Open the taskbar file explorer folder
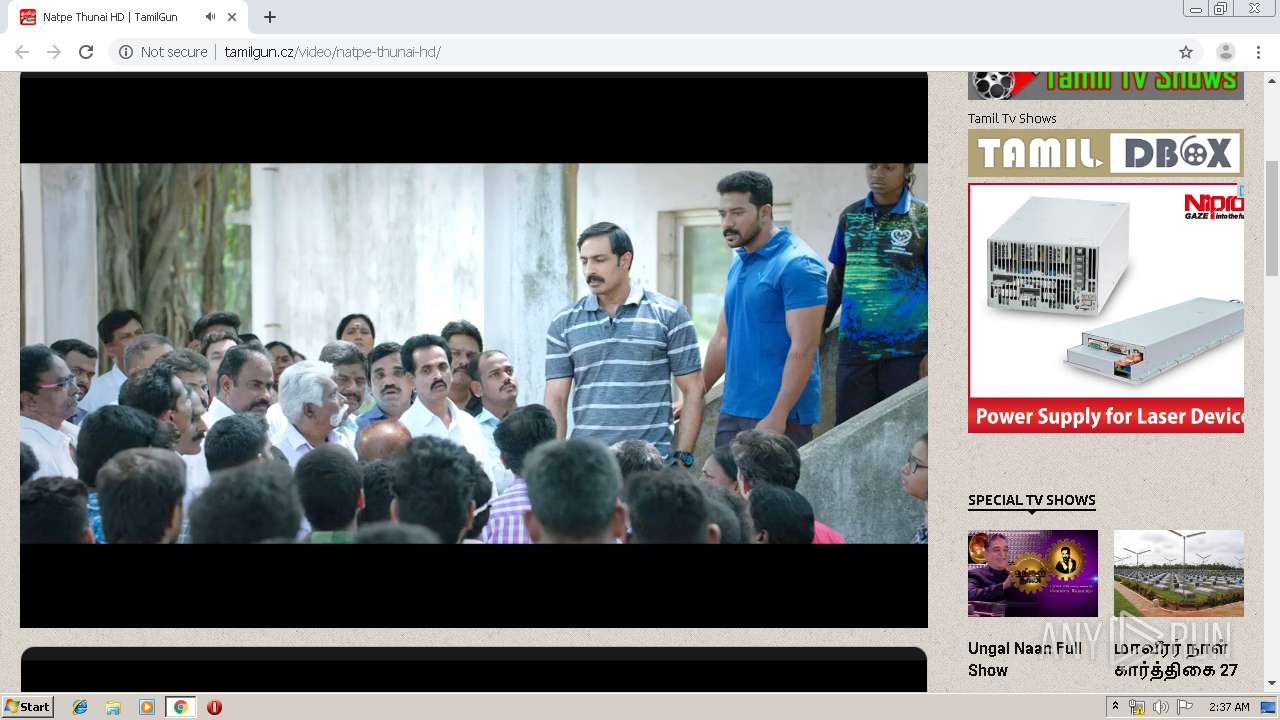The height and width of the screenshot is (720, 1280). [x=113, y=707]
